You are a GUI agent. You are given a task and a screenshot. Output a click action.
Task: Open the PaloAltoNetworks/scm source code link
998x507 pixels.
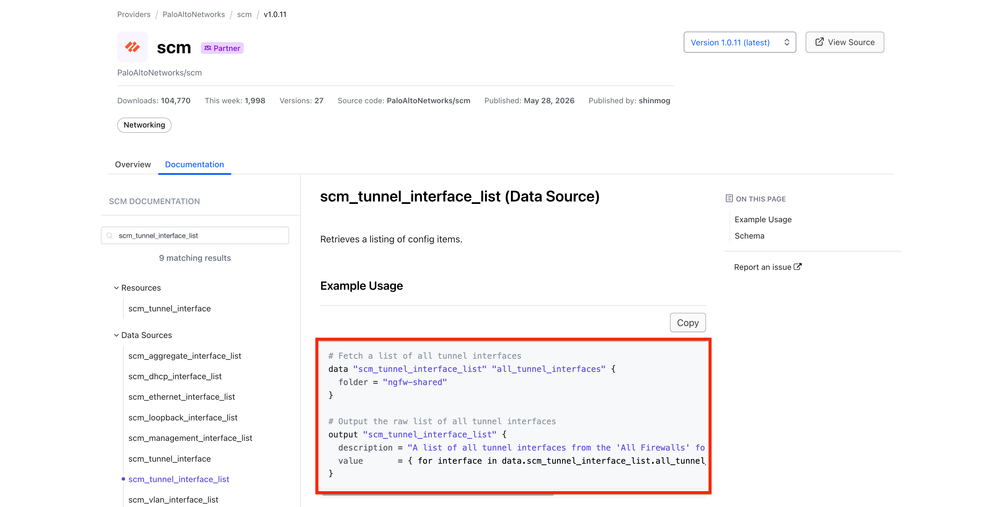pos(428,101)
